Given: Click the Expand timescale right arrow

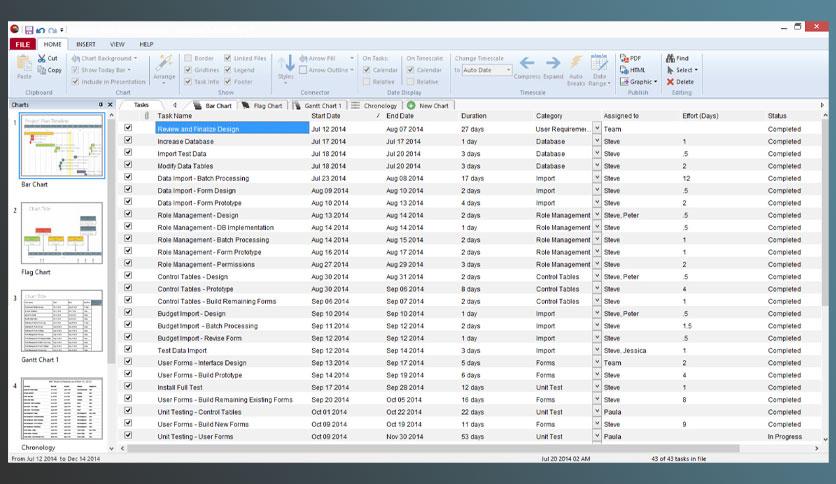Looking at the screenshot, I should click(x=553, y=63).
